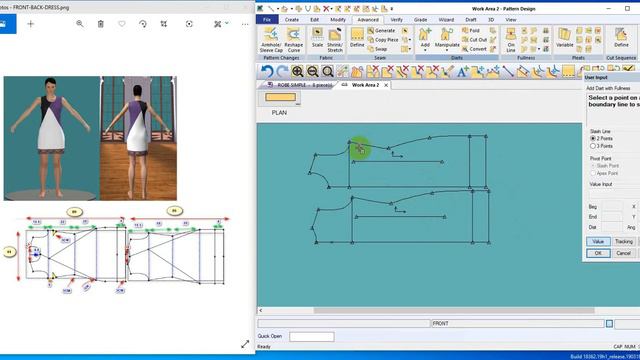This screenshot has height=360, width=640.
Task: Select the Fold dart tool
Action: click(471, 31)
